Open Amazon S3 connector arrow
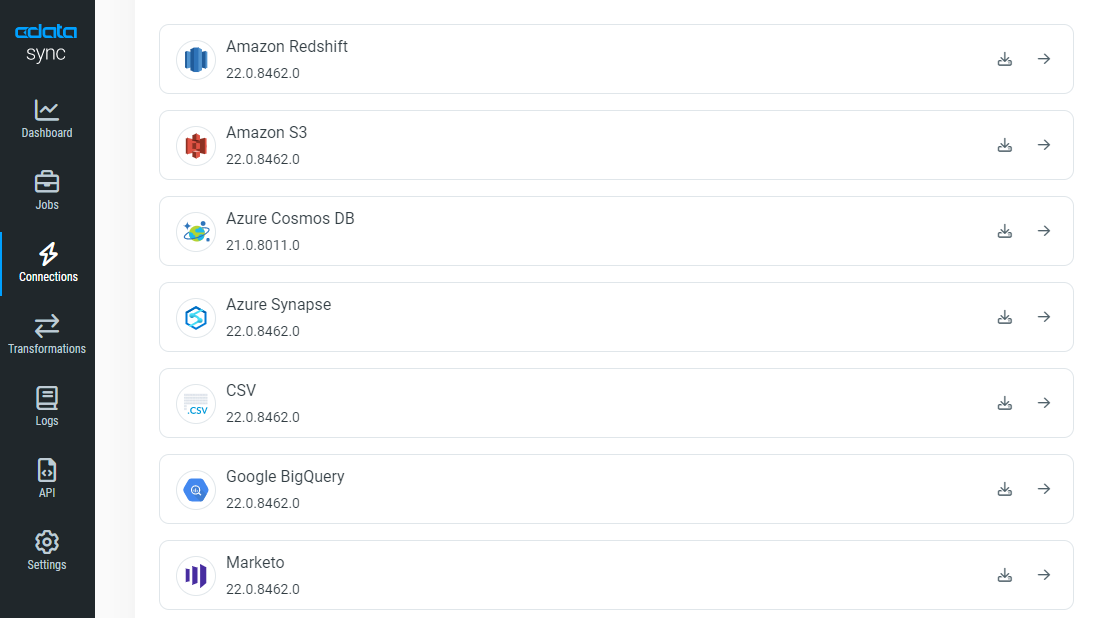 (x=1044, y=145)
